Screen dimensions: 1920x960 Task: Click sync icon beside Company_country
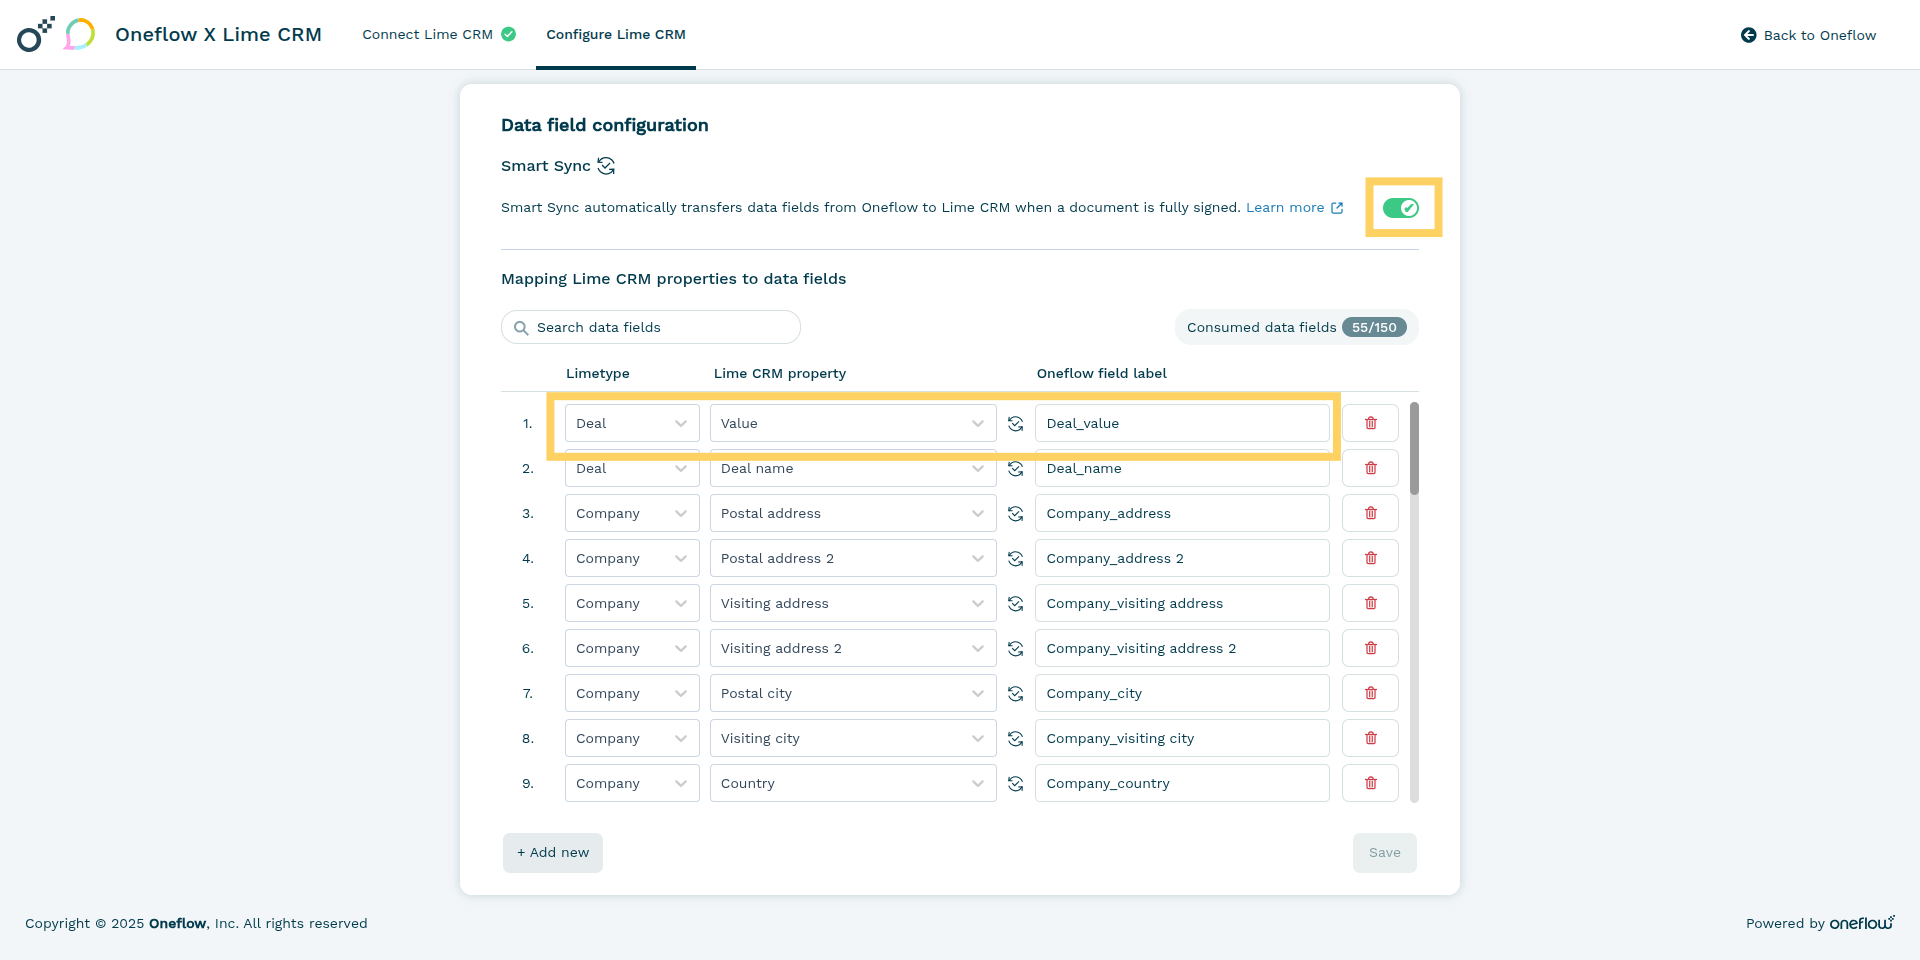coord(1015,784)
